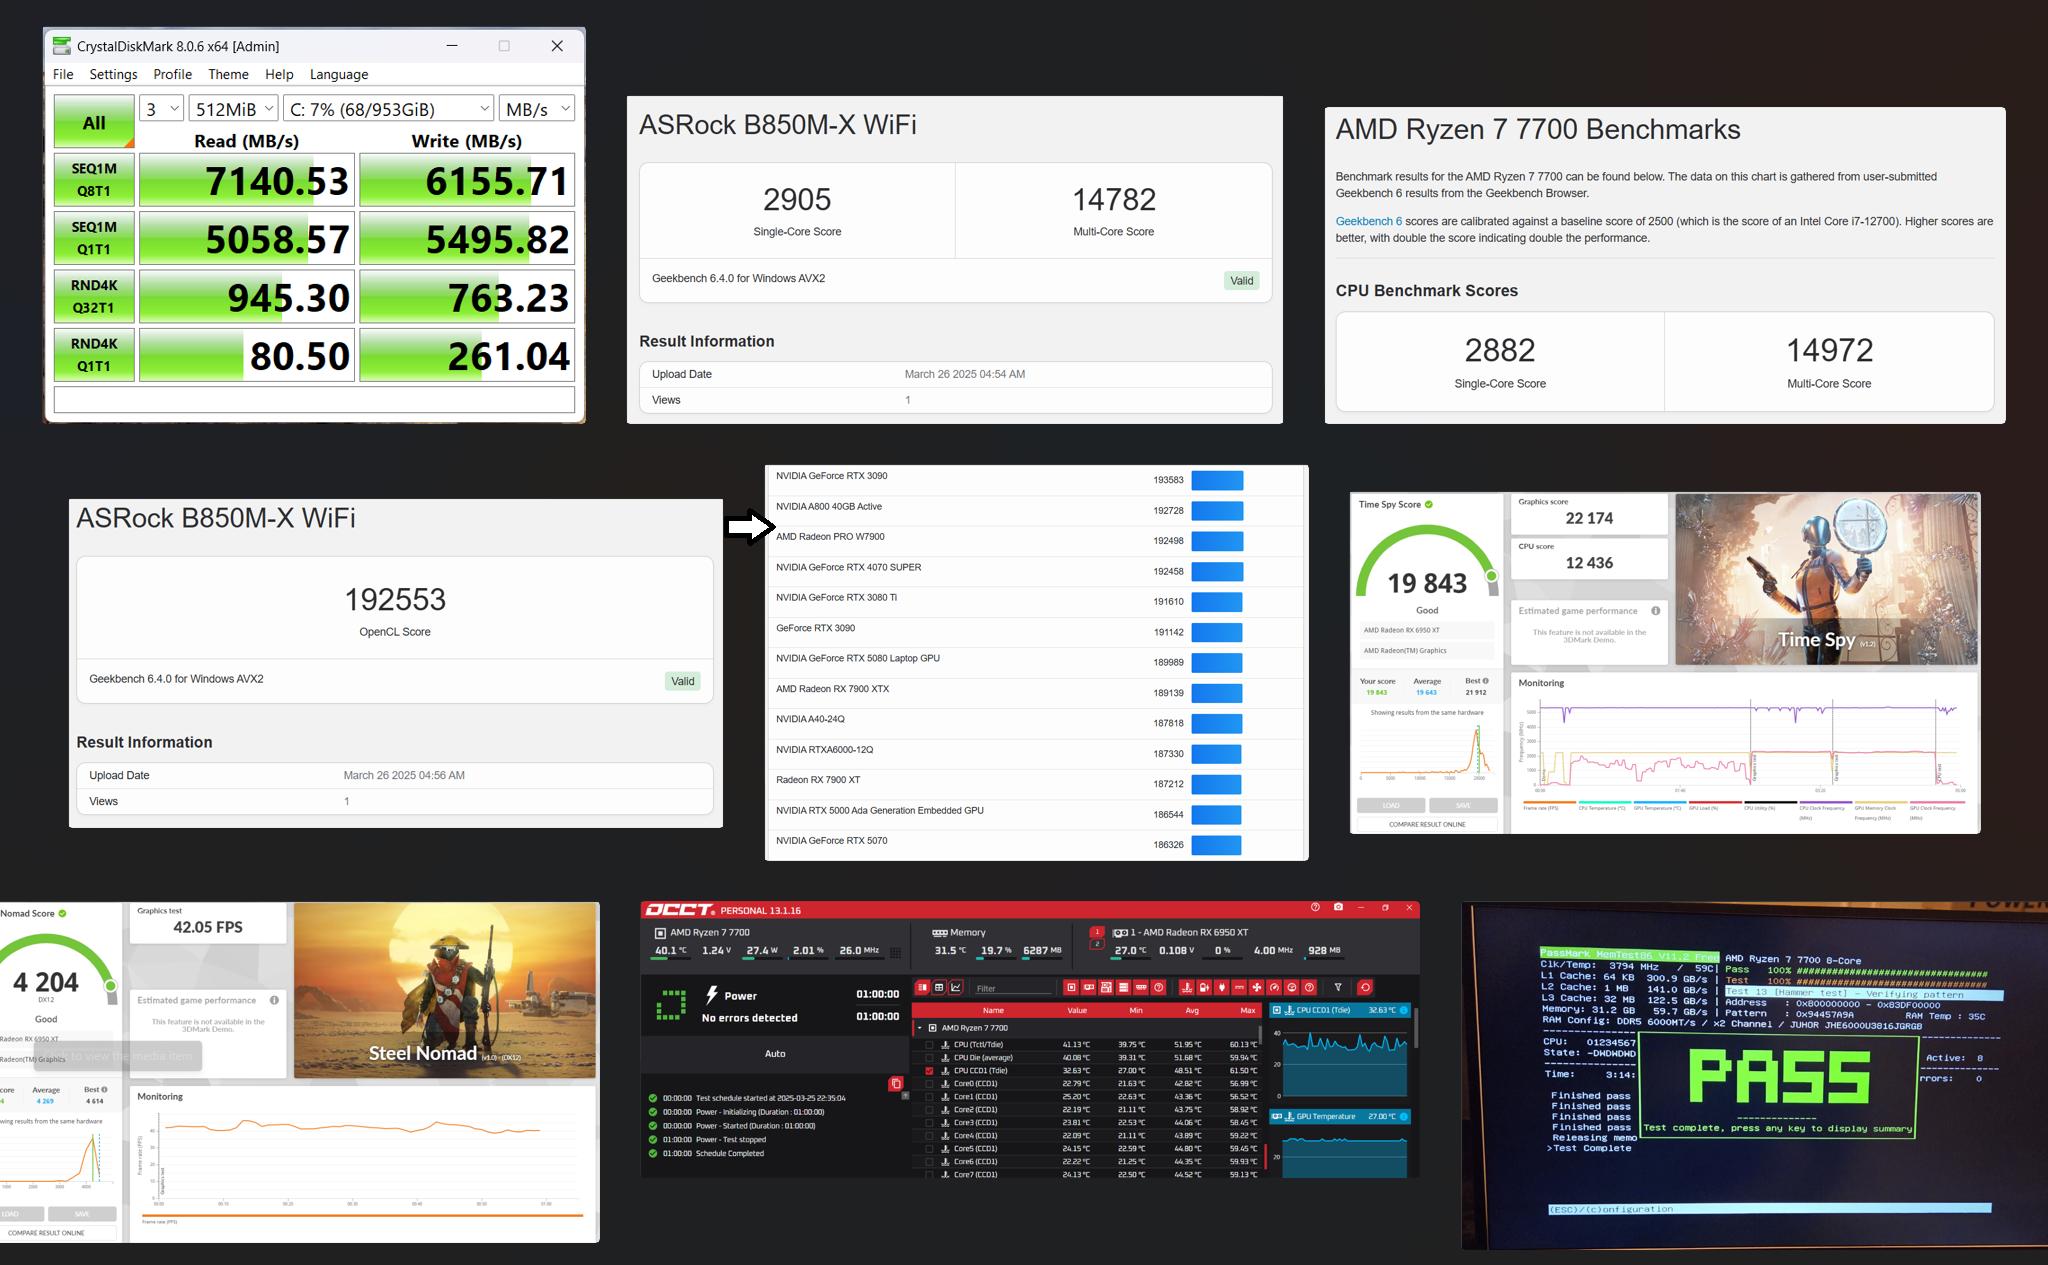The image size is (2048, 1265).
Task: Check the CPU (Tctl/Tdie) sensor checkbox
Action: point(929,1045)
